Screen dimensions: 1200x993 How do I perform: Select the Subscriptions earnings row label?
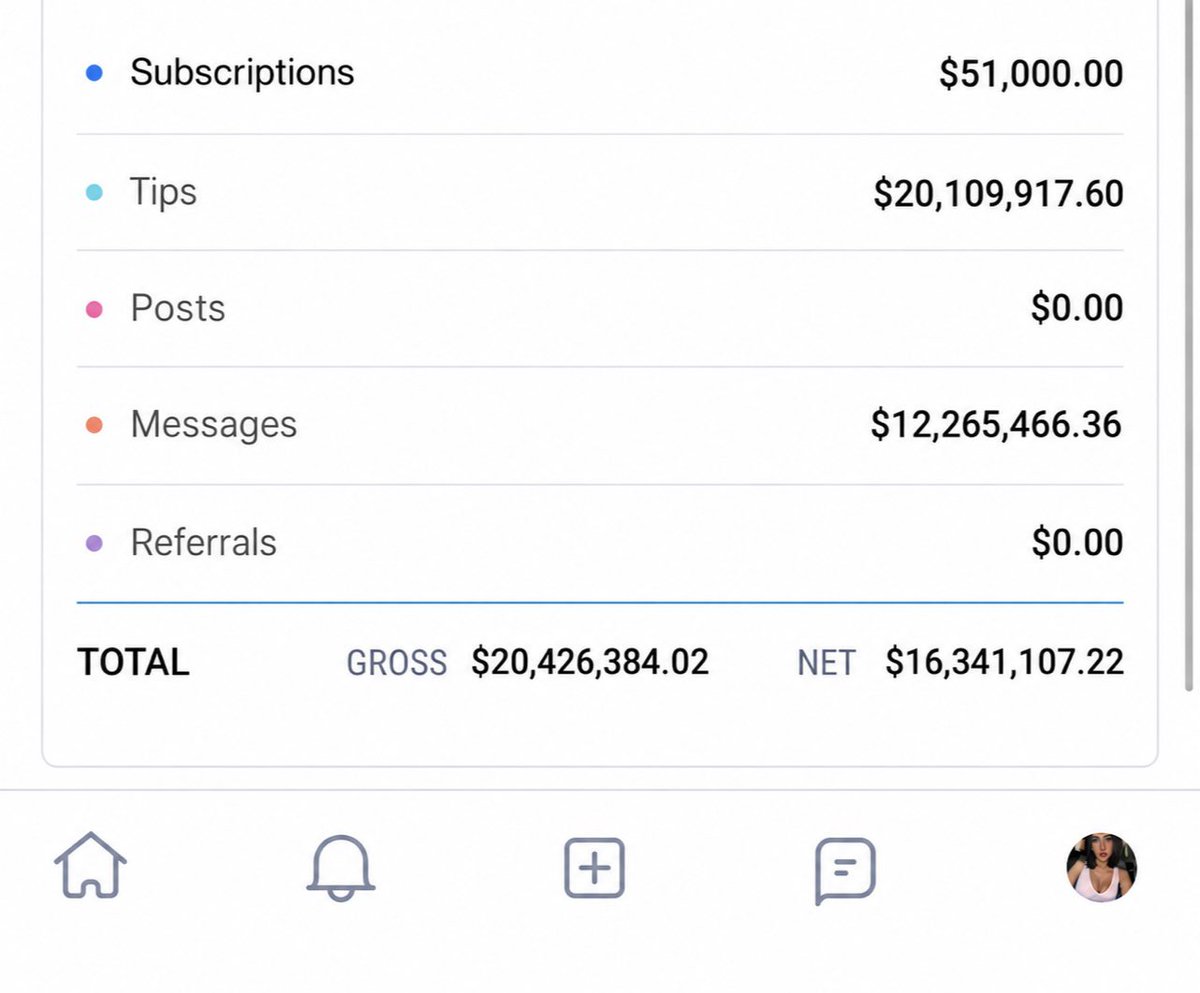[x=242, y=73]
